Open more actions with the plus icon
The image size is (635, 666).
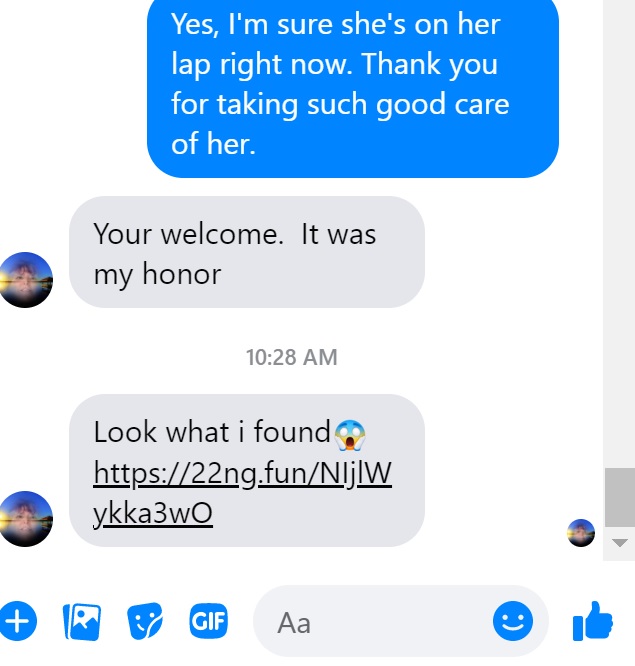(x=18, y=621)
